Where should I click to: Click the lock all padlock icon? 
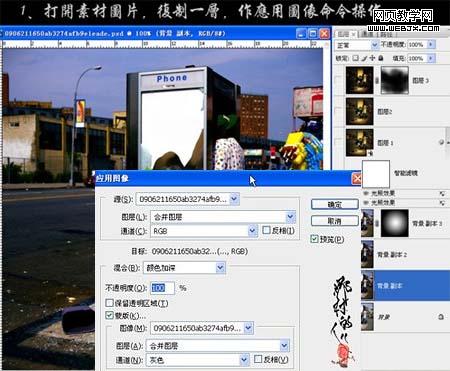[x=381, y=58]
